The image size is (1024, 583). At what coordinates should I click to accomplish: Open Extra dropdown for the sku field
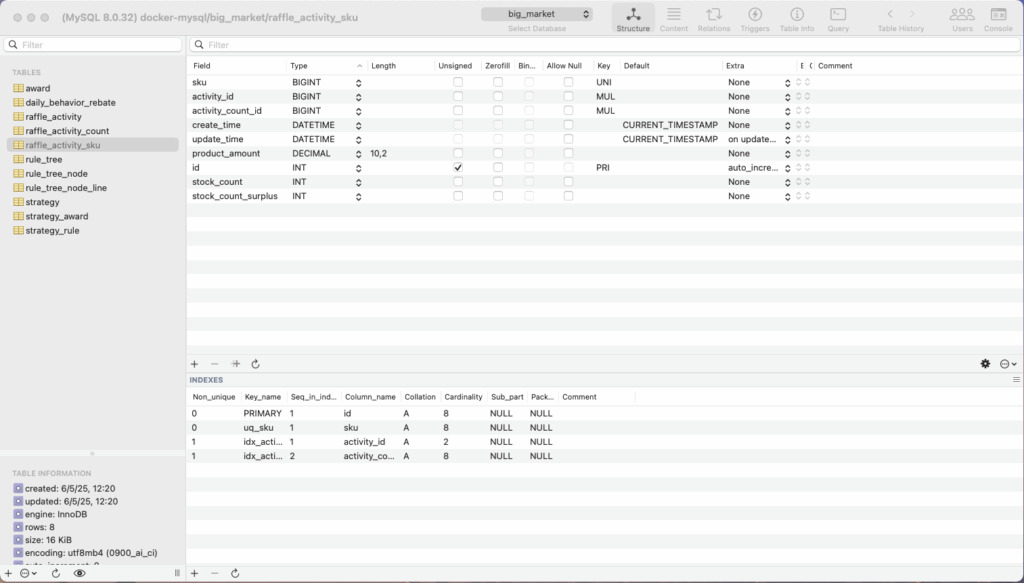click(788, 82)
